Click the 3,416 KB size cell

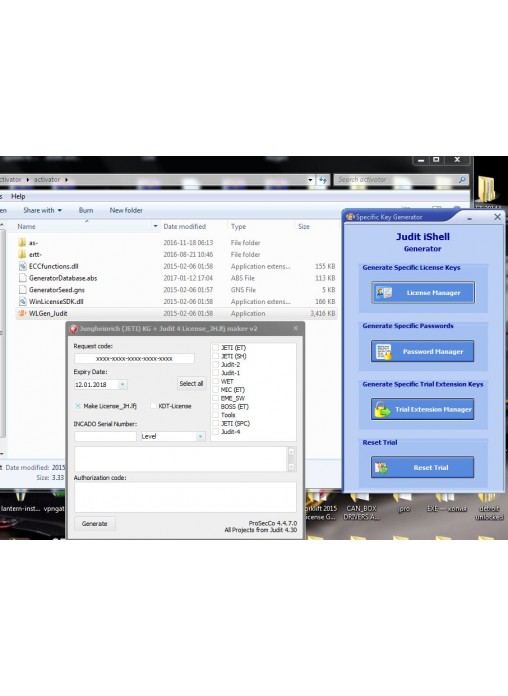(x=323, y=313)
